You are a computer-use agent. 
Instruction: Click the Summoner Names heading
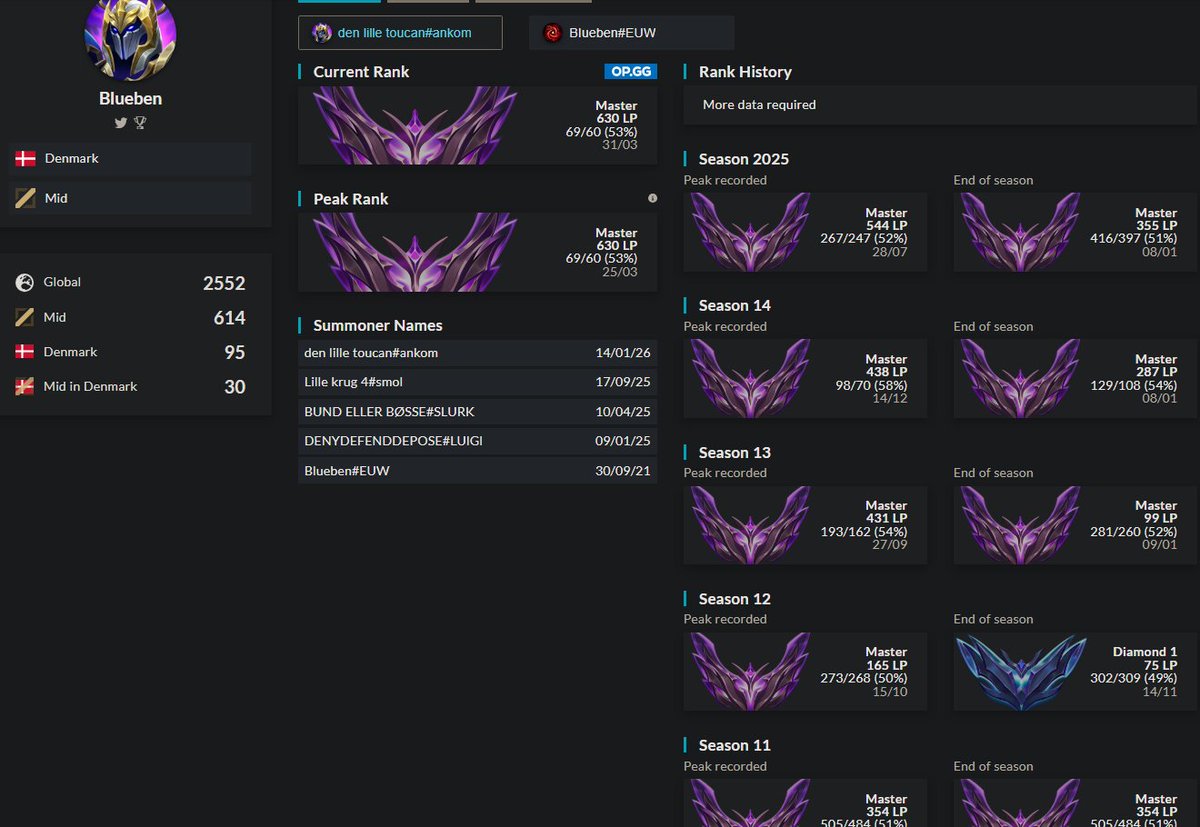point(378,325)
